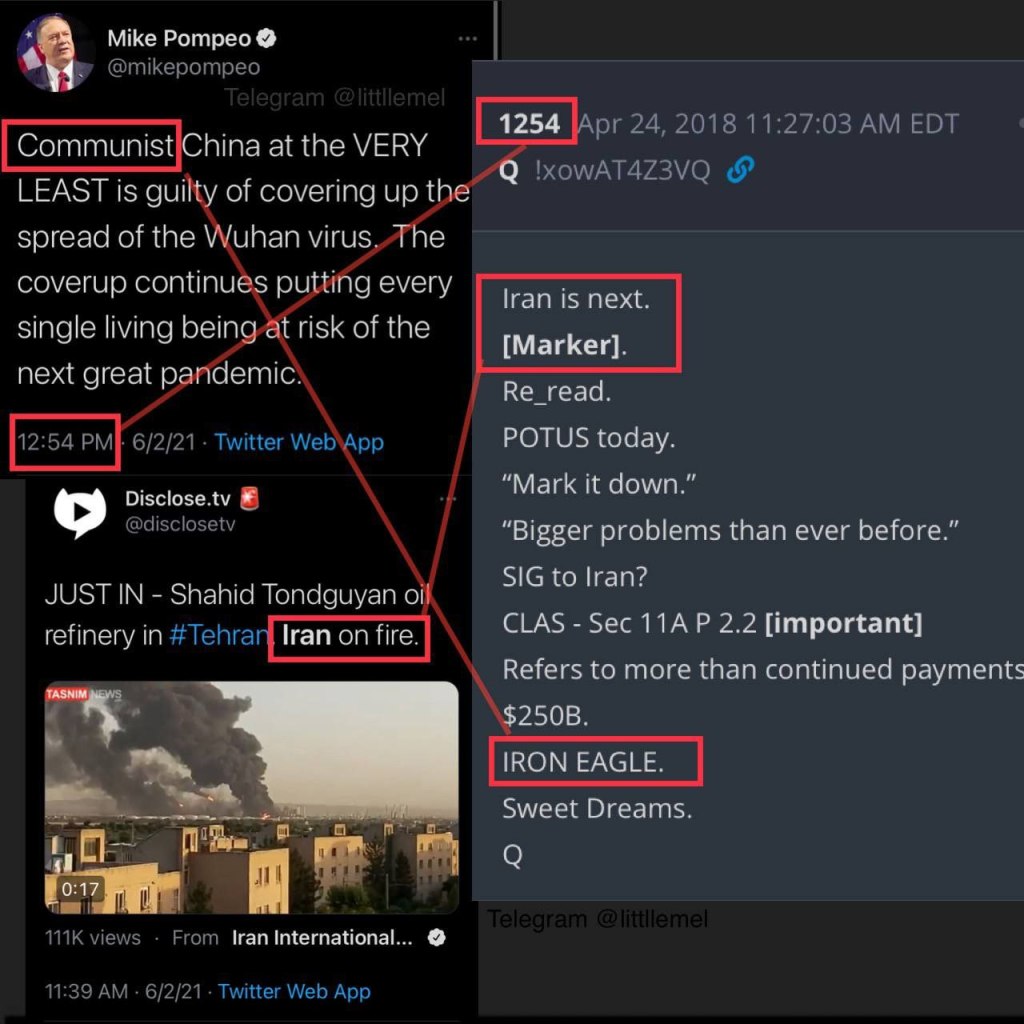1024x1024 pixels.
Task: Click the @mikepompeo handle
Action: [x=183, y=67]
